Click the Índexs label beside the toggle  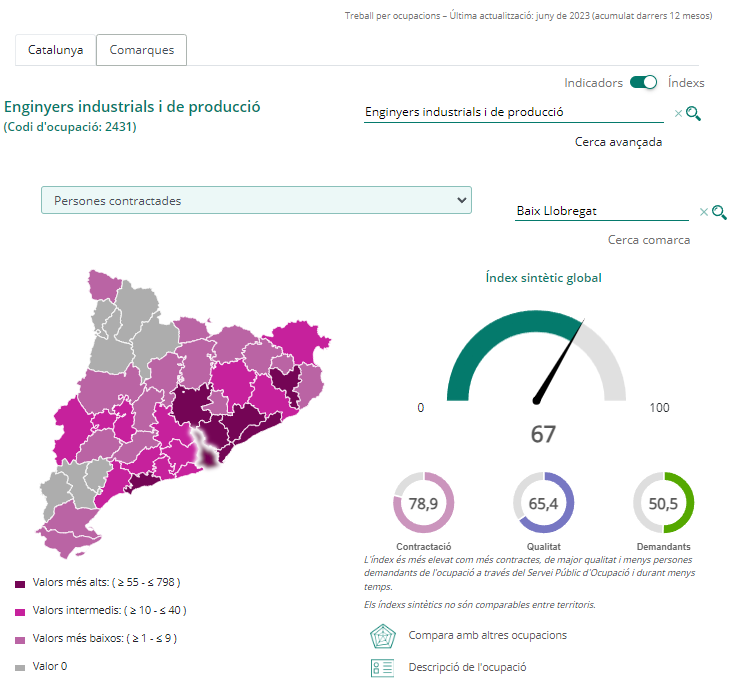coord(686,82)
